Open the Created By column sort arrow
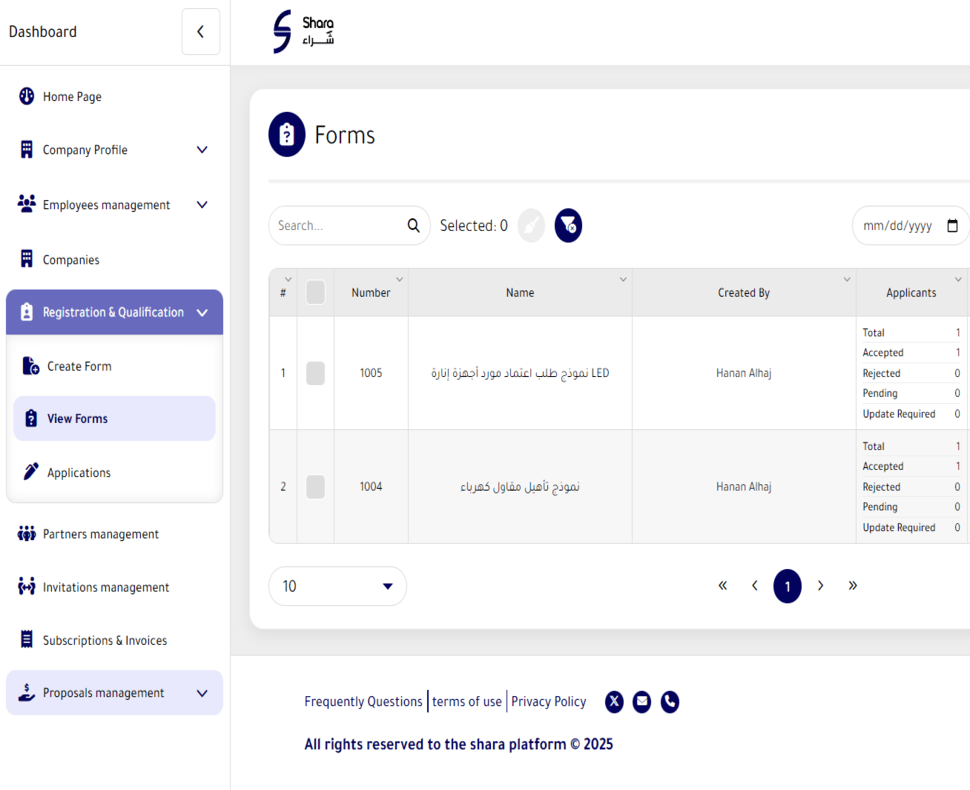Image resolution: width=970 pixels, height=790 pixels. click(x=847, y=280)
